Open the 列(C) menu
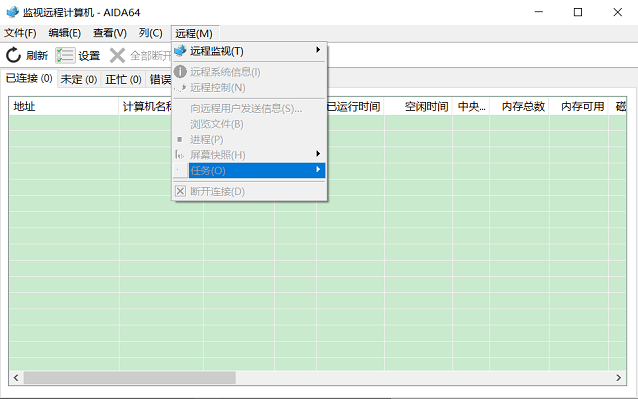 (151, 33)
